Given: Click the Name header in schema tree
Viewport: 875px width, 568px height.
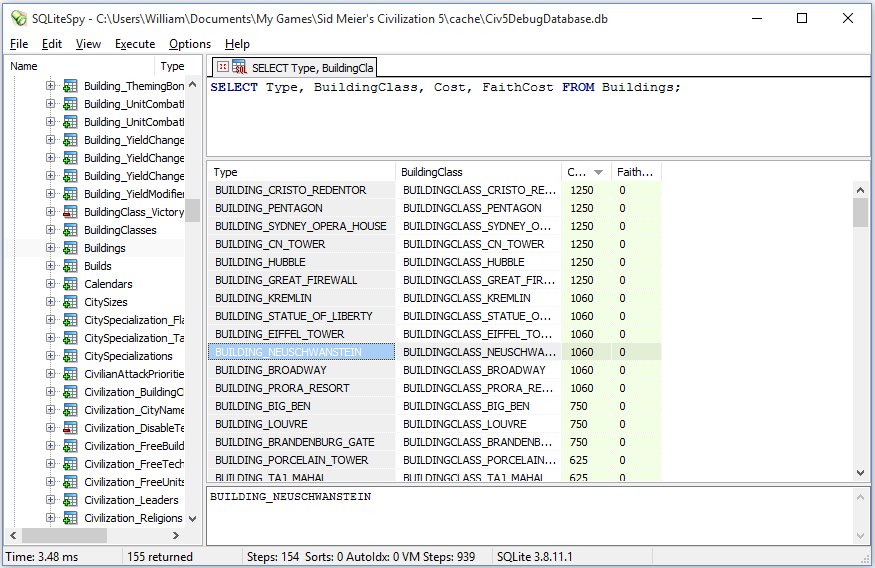Looking at the screenshot, I should pyautogui.click(x=81, y=66).
